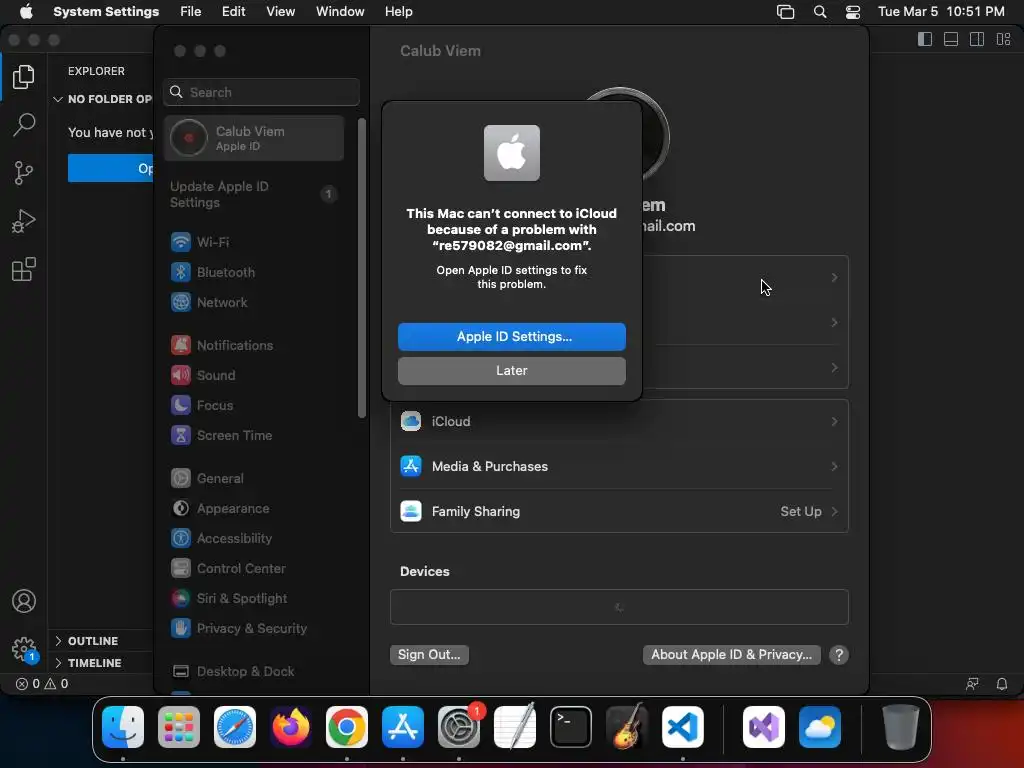The height and width of the screenshot is (768, 1024).
Task: Click Sign Out... button
Action: (x=429, y=654)
